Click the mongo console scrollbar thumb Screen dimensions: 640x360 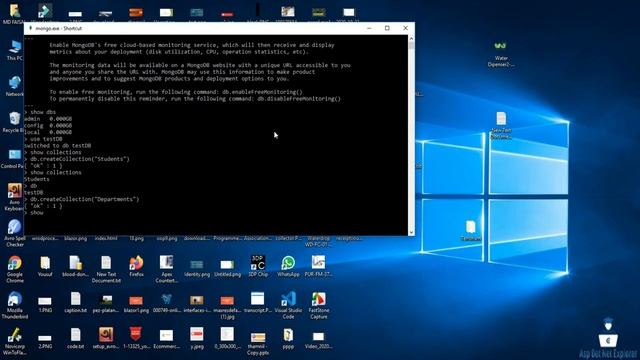point(411,45)
